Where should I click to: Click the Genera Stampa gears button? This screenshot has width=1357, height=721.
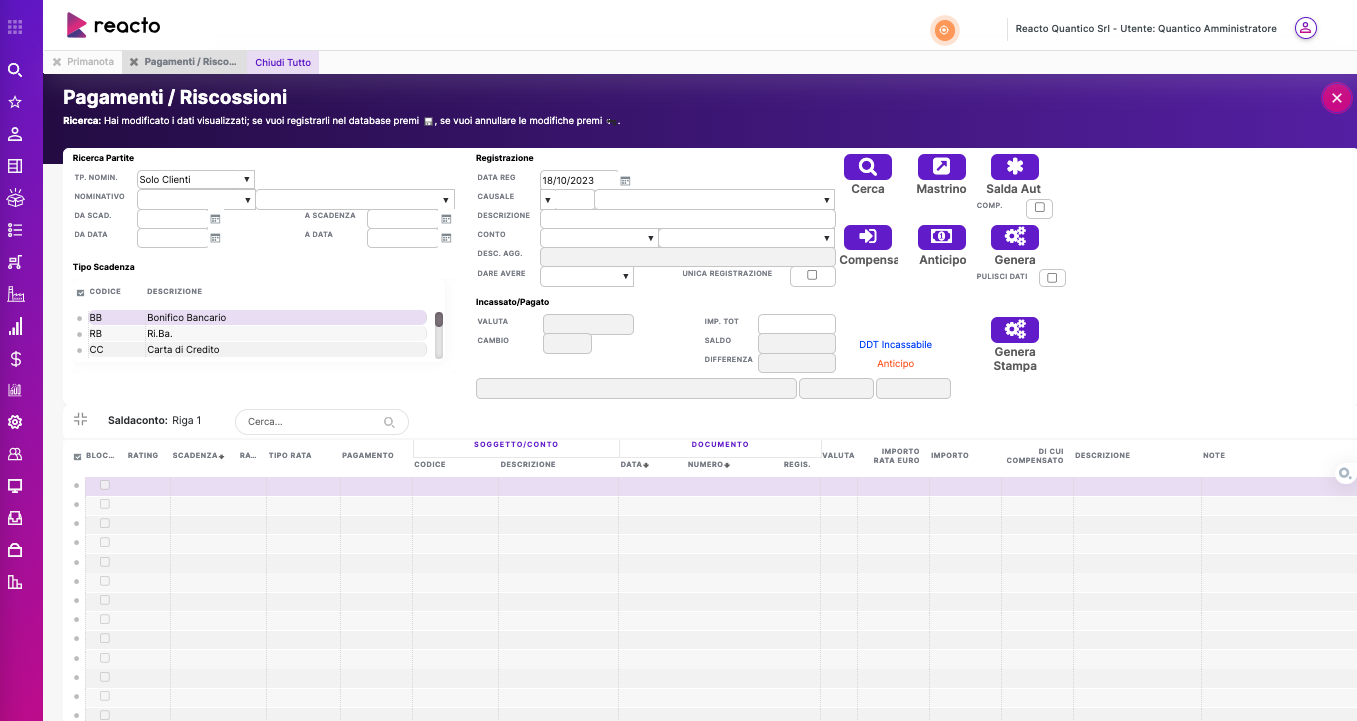coord(1015,330)
